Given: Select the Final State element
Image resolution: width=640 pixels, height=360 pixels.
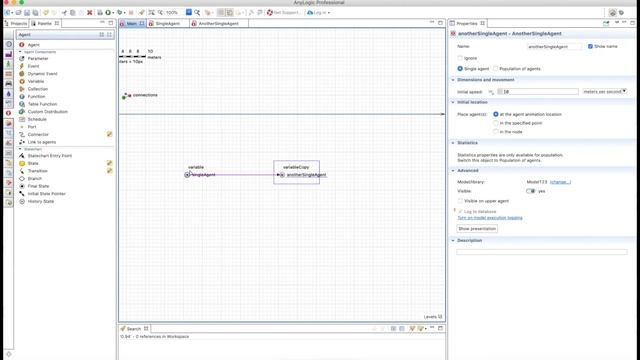Looking at the screenshot, I should (x=38, y=186).
